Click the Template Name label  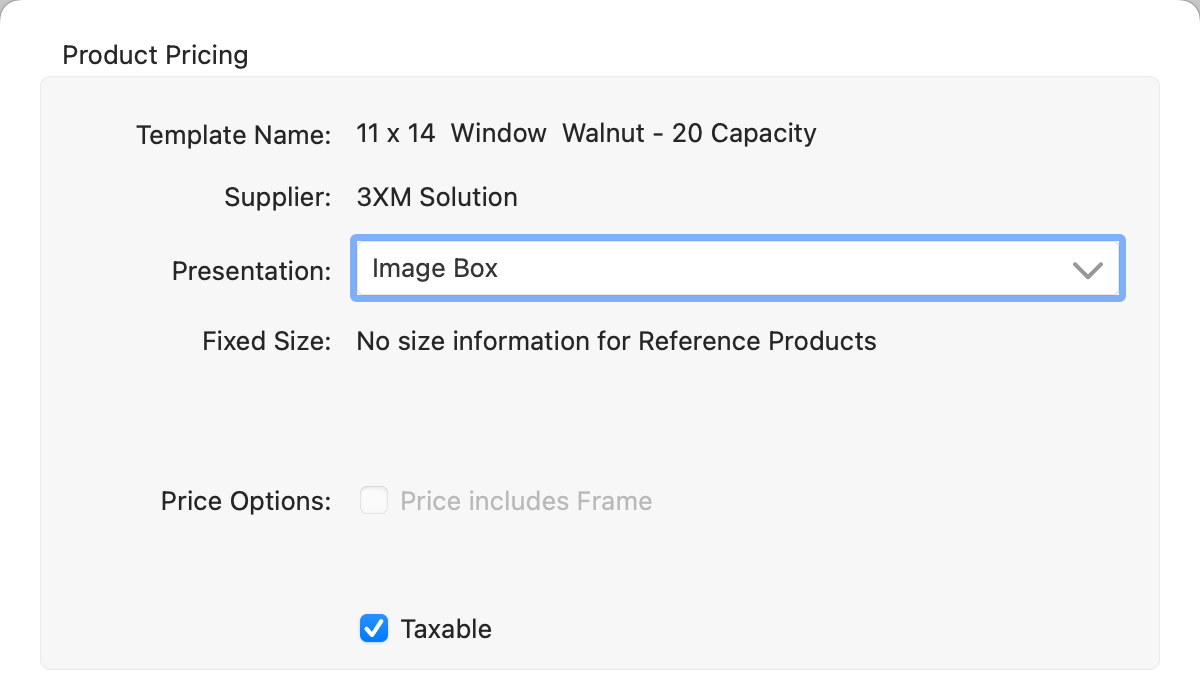point(233,134)
